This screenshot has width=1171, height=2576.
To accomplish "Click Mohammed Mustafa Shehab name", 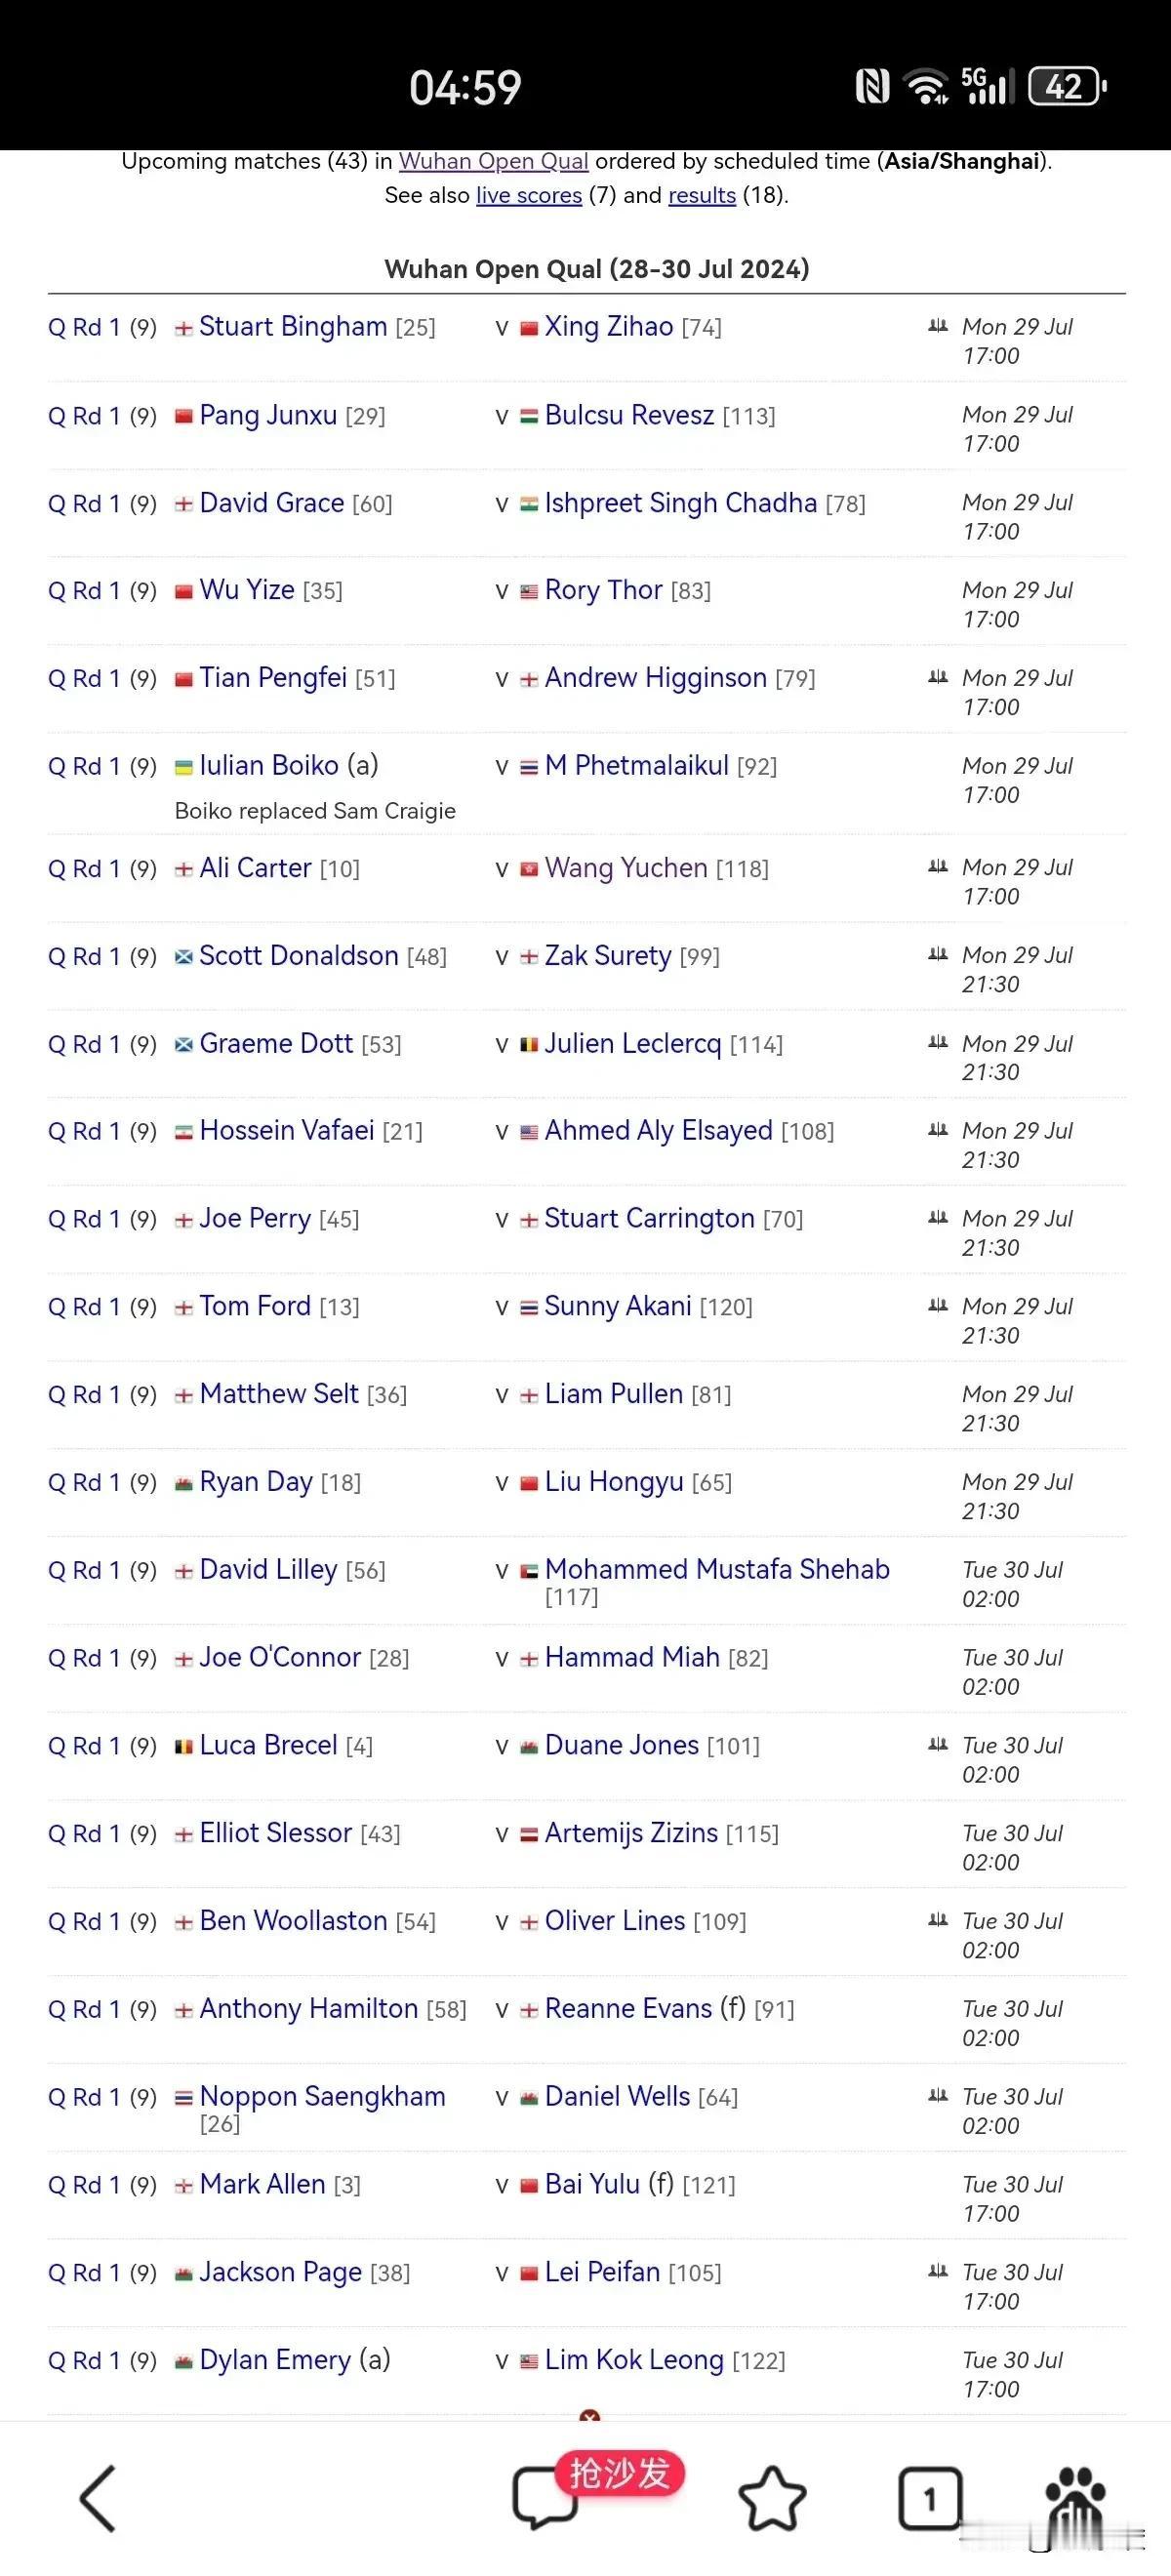I will pos(717,1569).
